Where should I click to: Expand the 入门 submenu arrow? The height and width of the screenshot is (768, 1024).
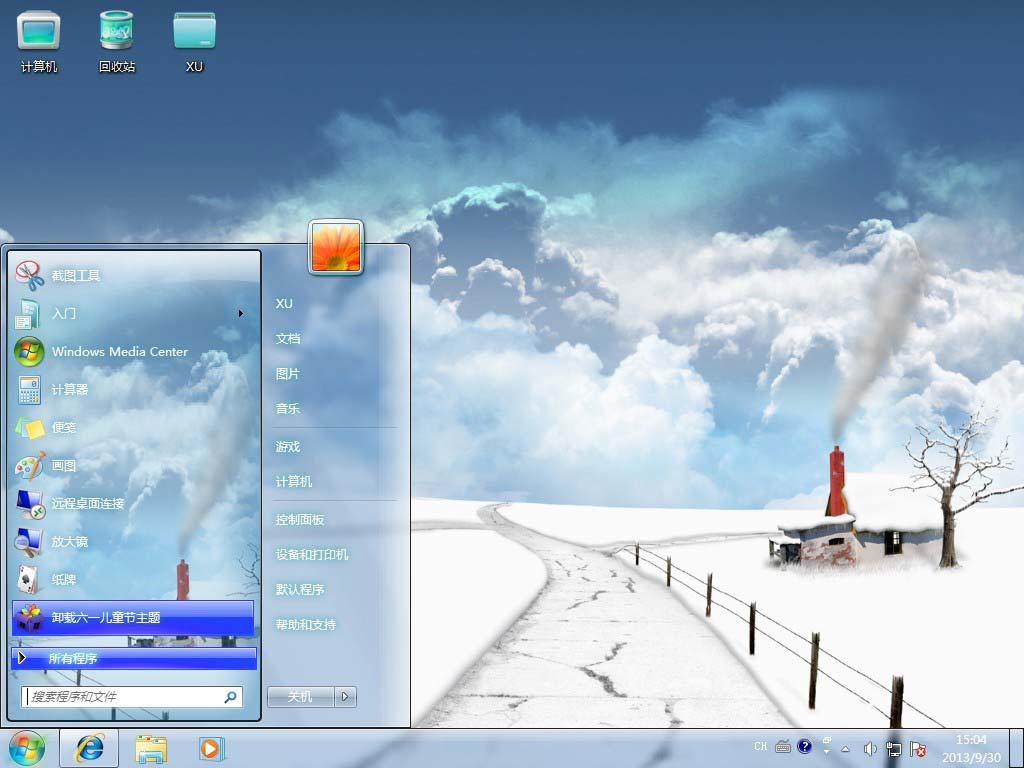241,313
